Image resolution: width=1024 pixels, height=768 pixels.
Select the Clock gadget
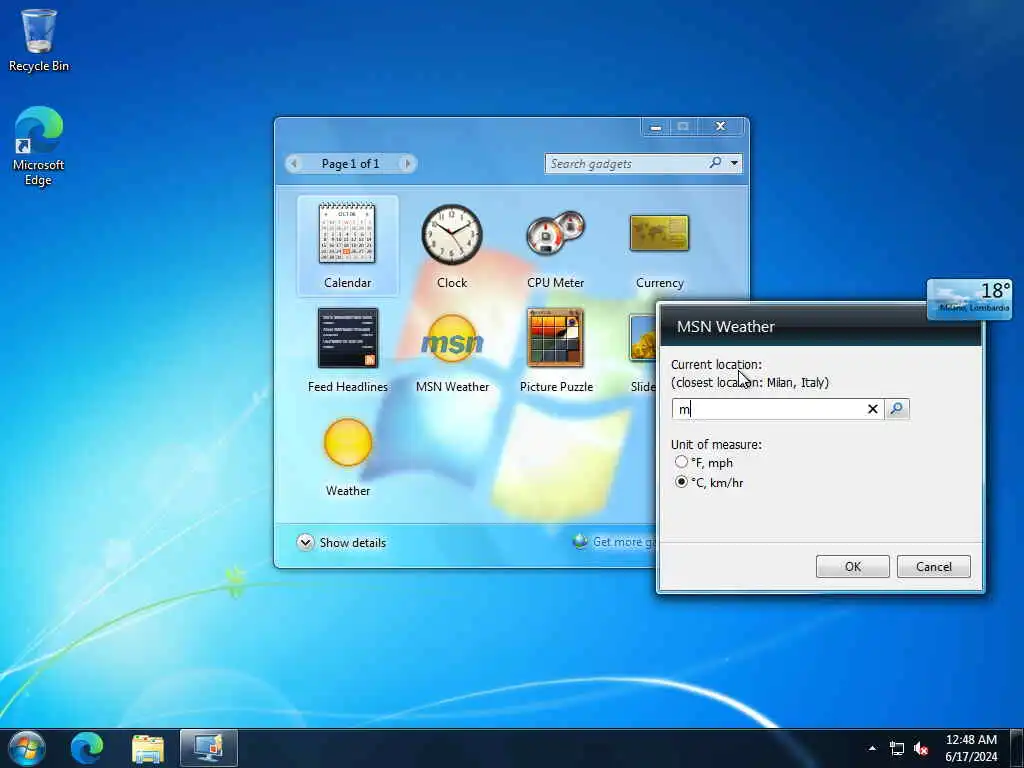(452, 246)
